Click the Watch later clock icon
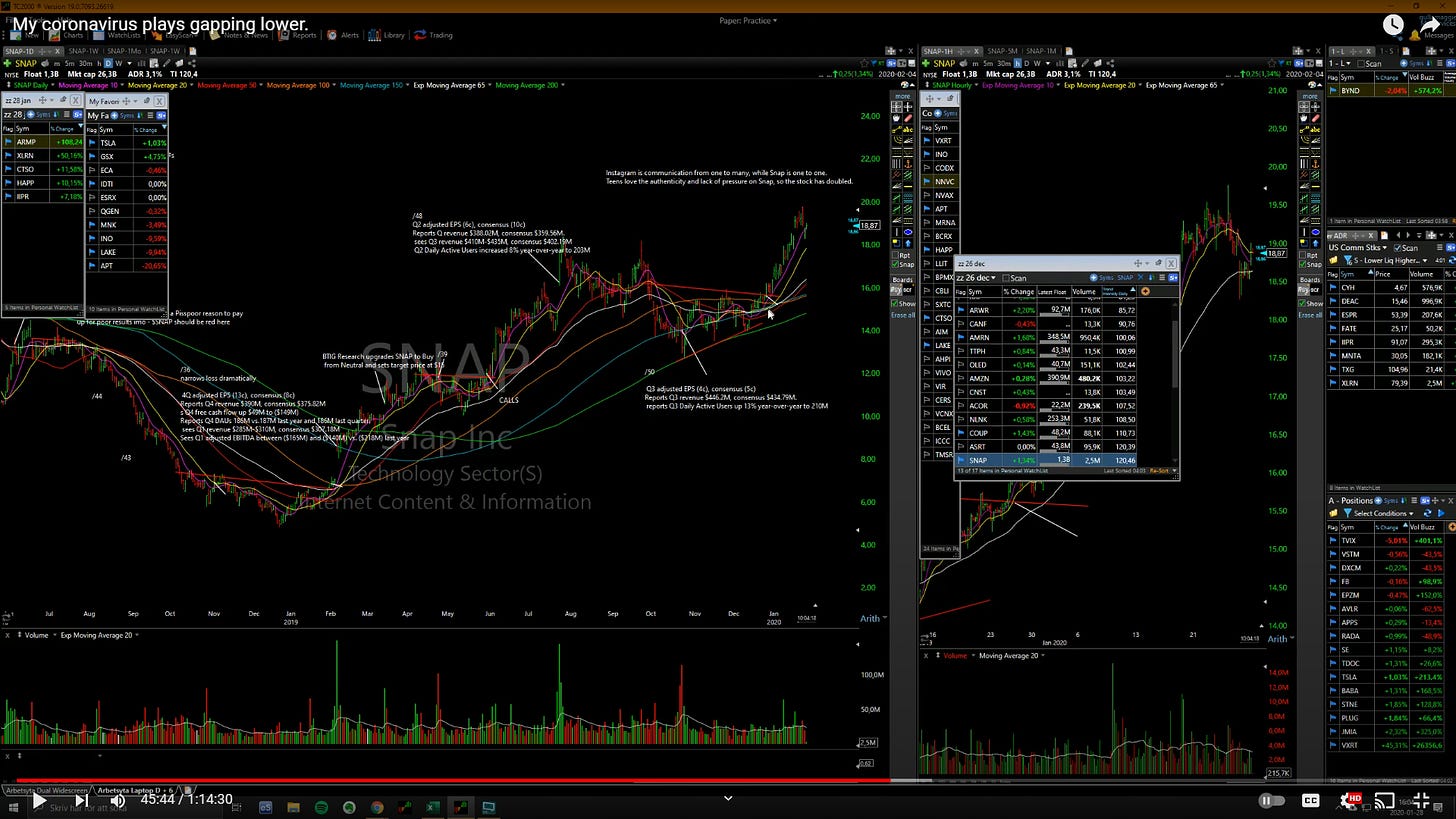 [x=1393, y=25]
